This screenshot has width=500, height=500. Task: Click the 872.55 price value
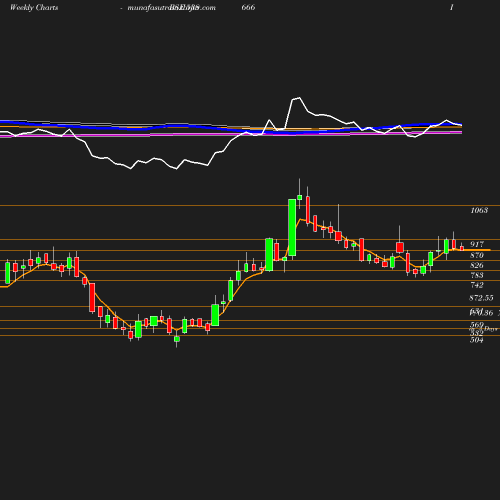pyautogui.click(x=481, y=298)
